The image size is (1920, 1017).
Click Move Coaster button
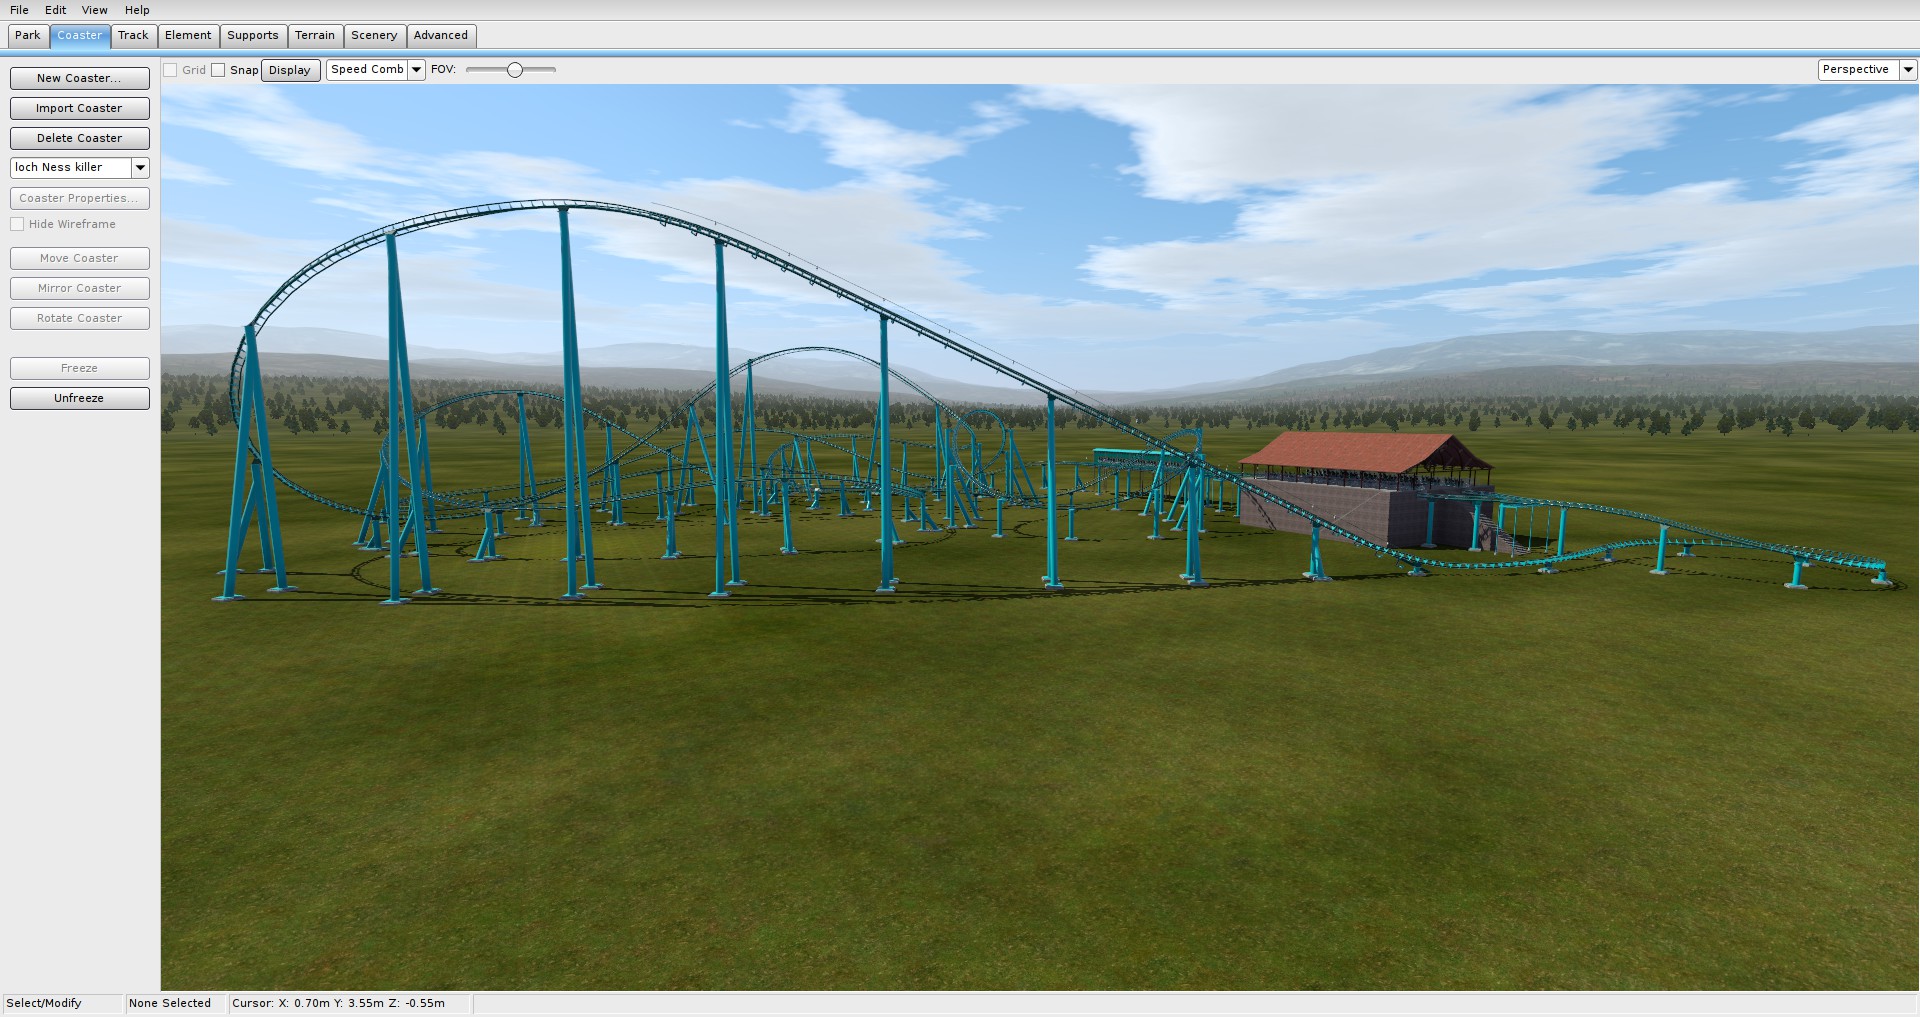coord(80,258)
